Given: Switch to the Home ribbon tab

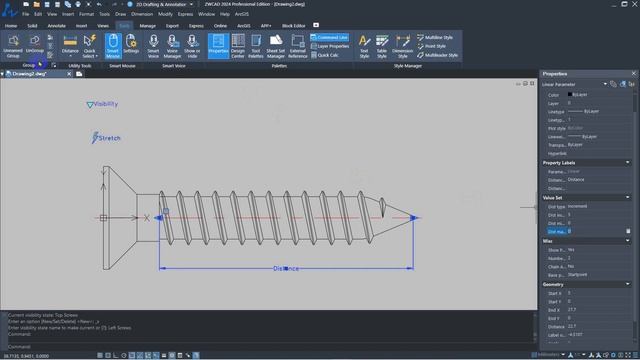Looking at the screenshot, I should (11, 26).
